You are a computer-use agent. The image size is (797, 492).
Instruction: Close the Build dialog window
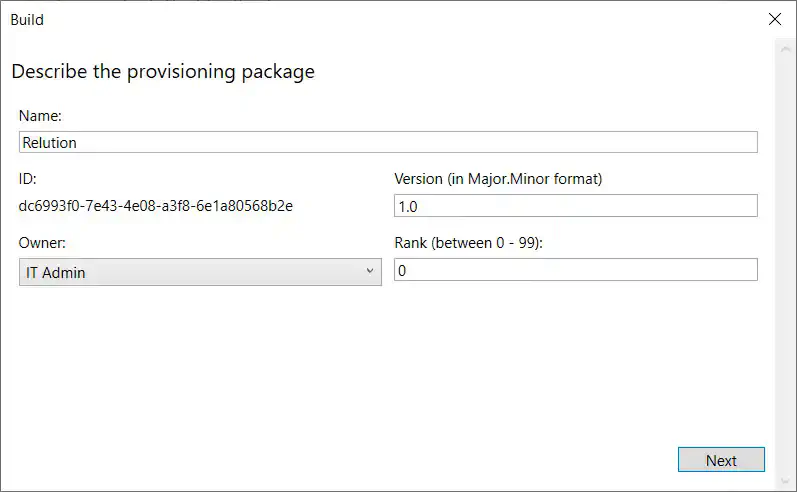point(774,19)
